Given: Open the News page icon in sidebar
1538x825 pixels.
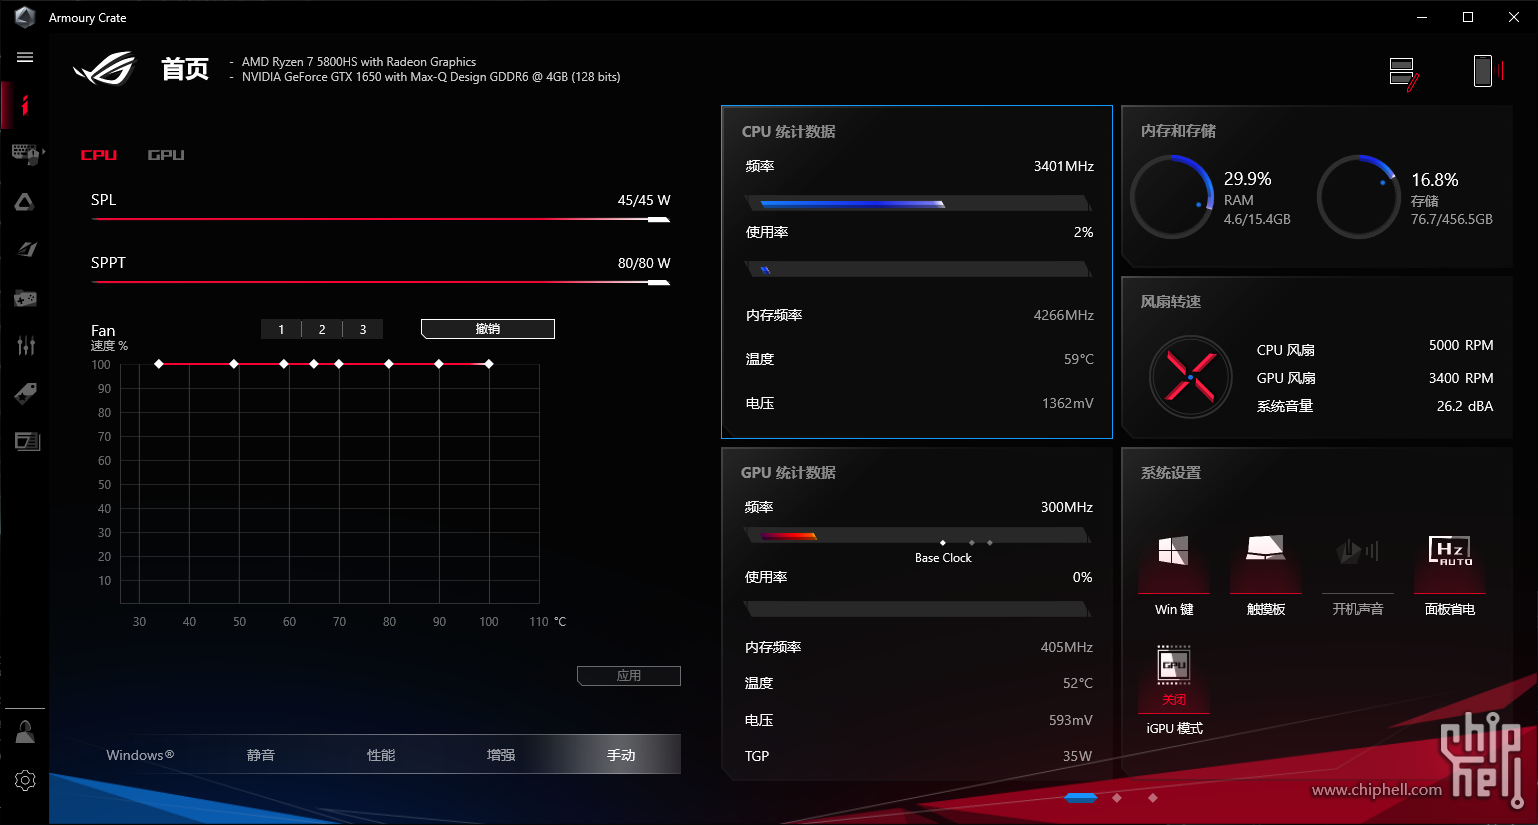Looking at the screenshot, I should pos(27,441).
